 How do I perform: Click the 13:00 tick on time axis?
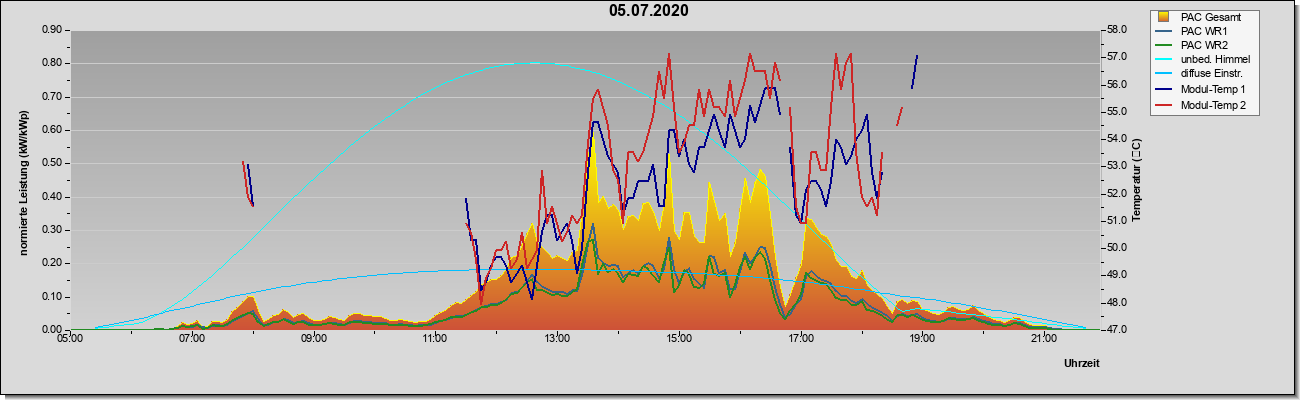pos(557,340)
